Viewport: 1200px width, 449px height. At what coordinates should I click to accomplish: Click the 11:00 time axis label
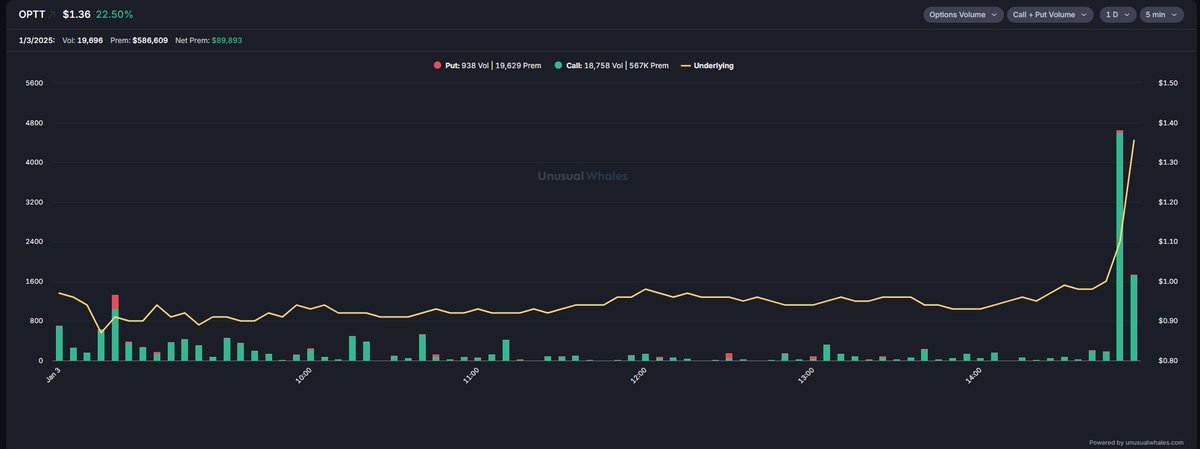[471, 374]
